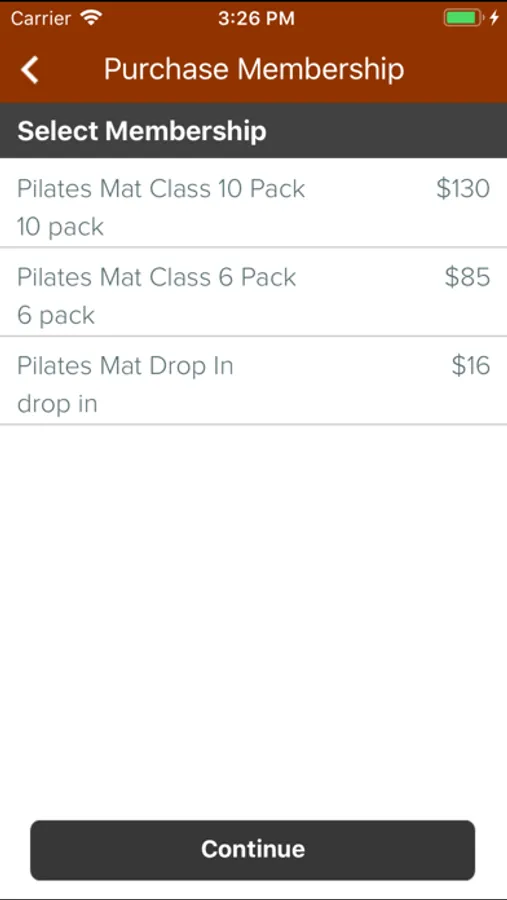The image size is (507, 900).
Task: Select Pilates Mat Class 6 Pack membership
Action: click(x=253, y=292)
